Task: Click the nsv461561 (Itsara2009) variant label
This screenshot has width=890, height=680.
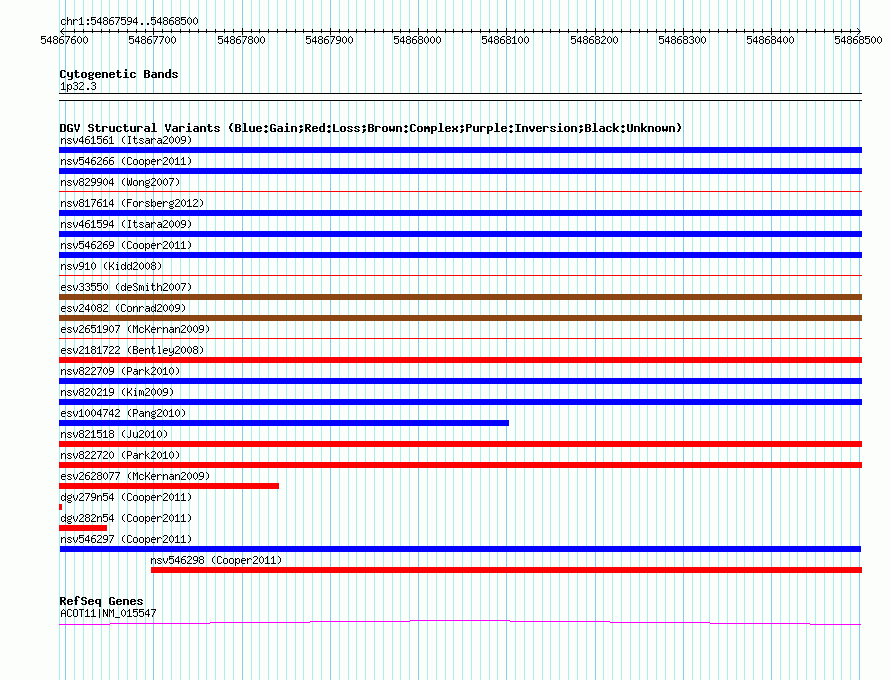Action: point(126,140)
